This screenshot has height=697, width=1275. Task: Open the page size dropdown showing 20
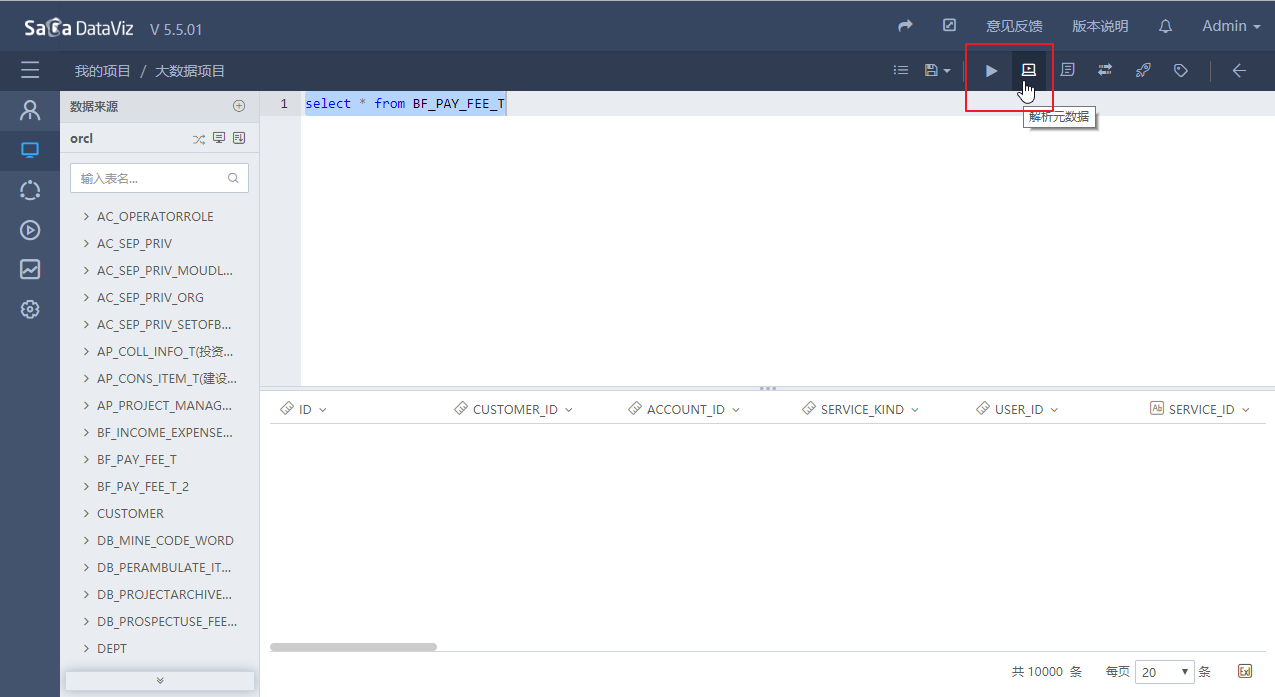[1165, 672]
